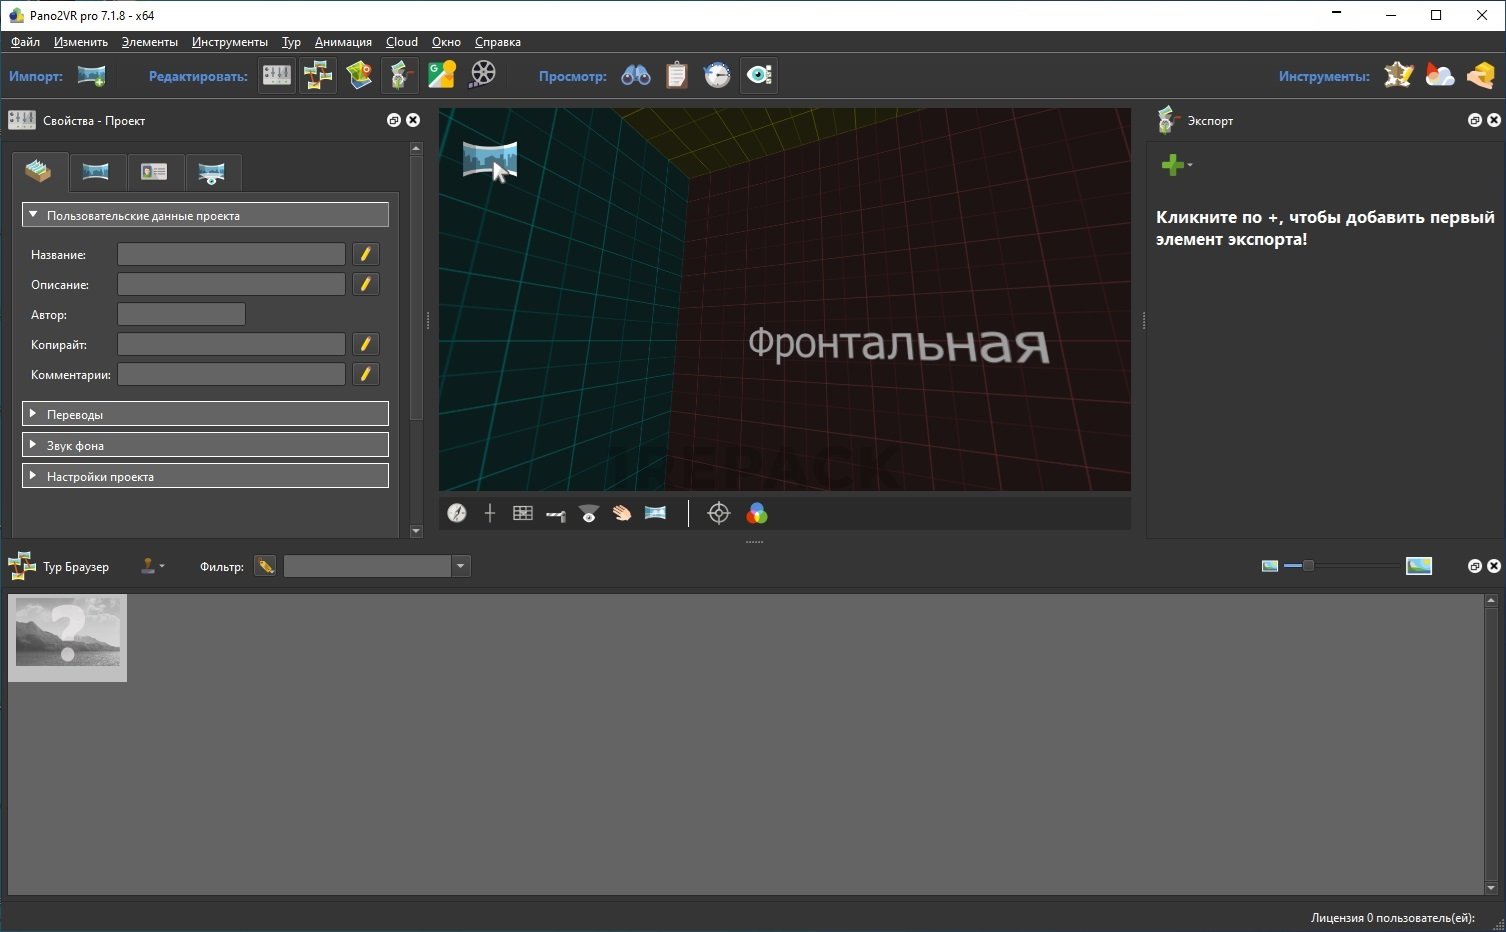Click the RGB color circles icon
Viewport: 1506px width, 932px height.
(x=757, y=513)
